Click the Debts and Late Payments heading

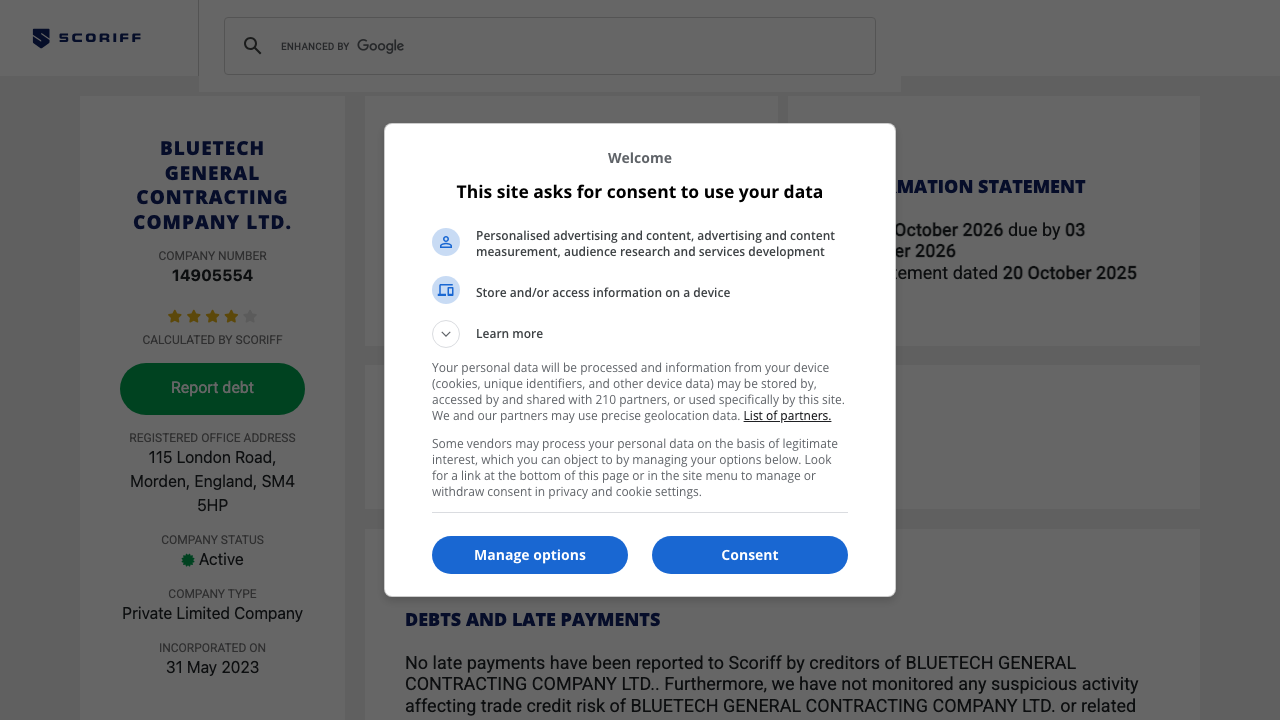(x=532, y=620)
